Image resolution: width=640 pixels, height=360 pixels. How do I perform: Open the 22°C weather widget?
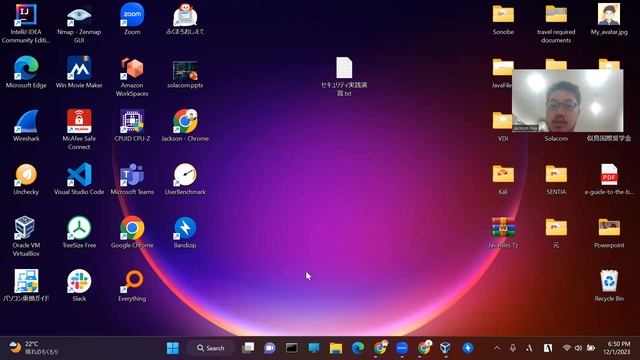[x=33, y=348]
